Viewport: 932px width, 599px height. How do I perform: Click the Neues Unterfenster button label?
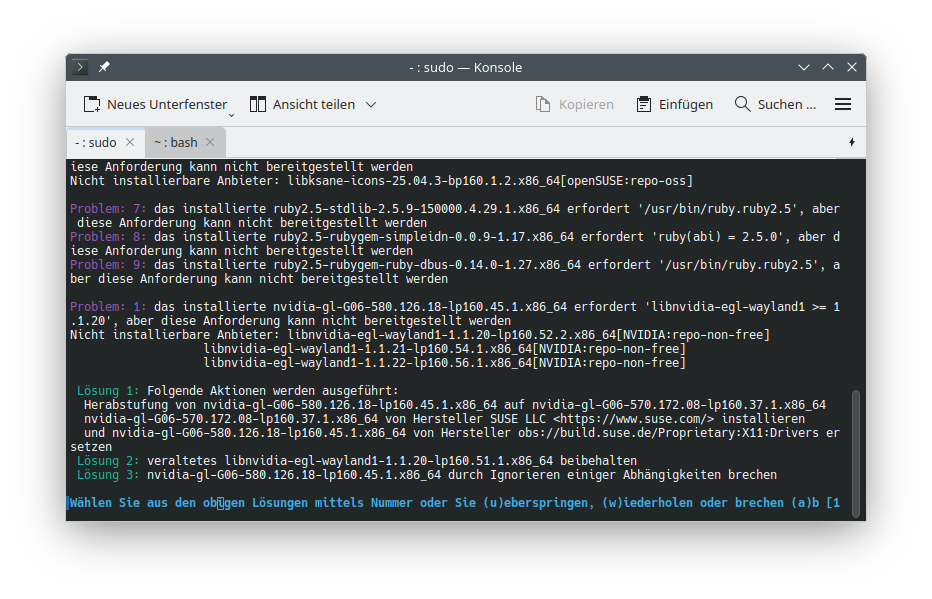(x=167, y=104)
